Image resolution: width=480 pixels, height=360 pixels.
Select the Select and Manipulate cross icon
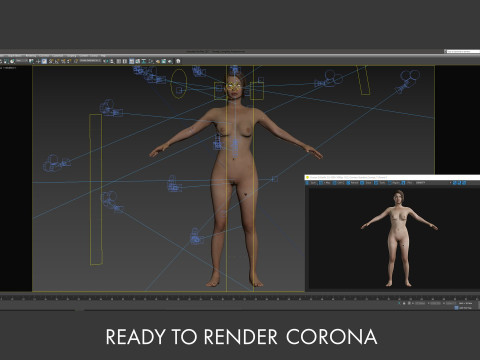coord(38,61)
